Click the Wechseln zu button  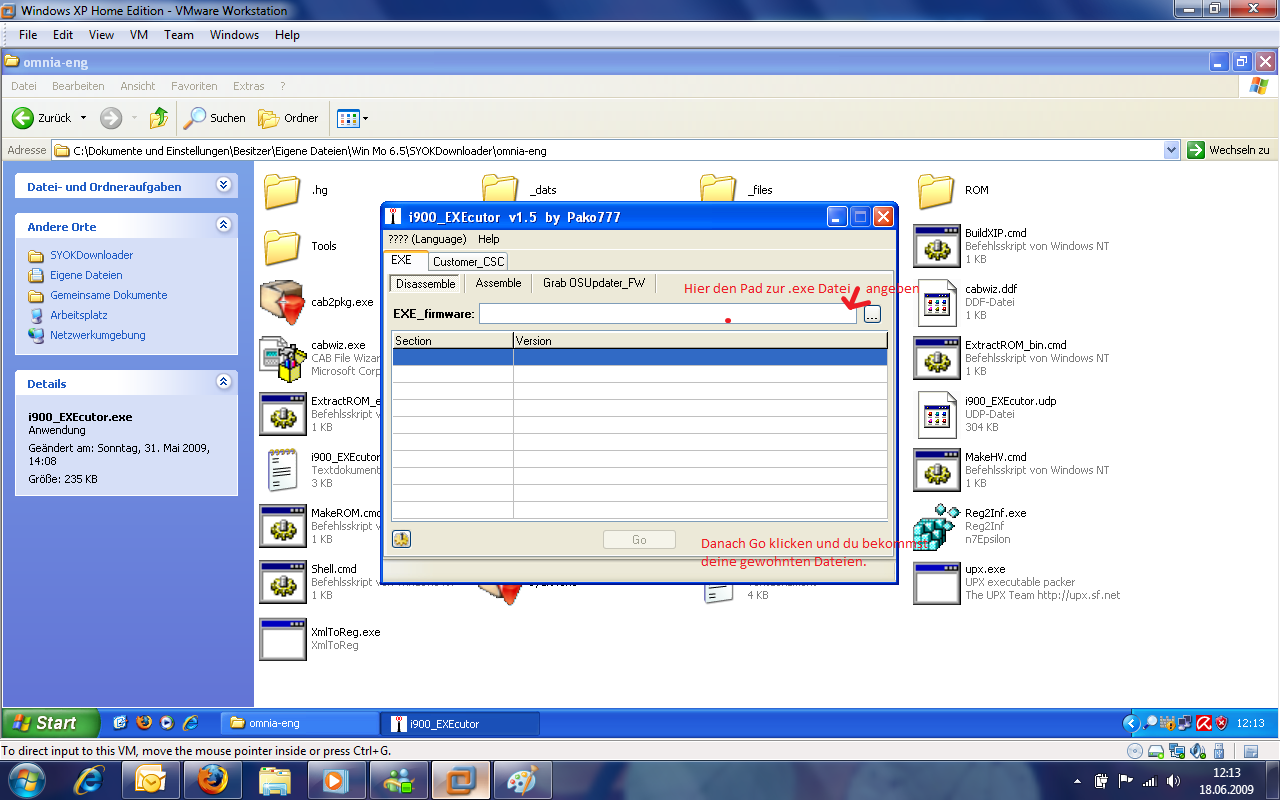1229,150
